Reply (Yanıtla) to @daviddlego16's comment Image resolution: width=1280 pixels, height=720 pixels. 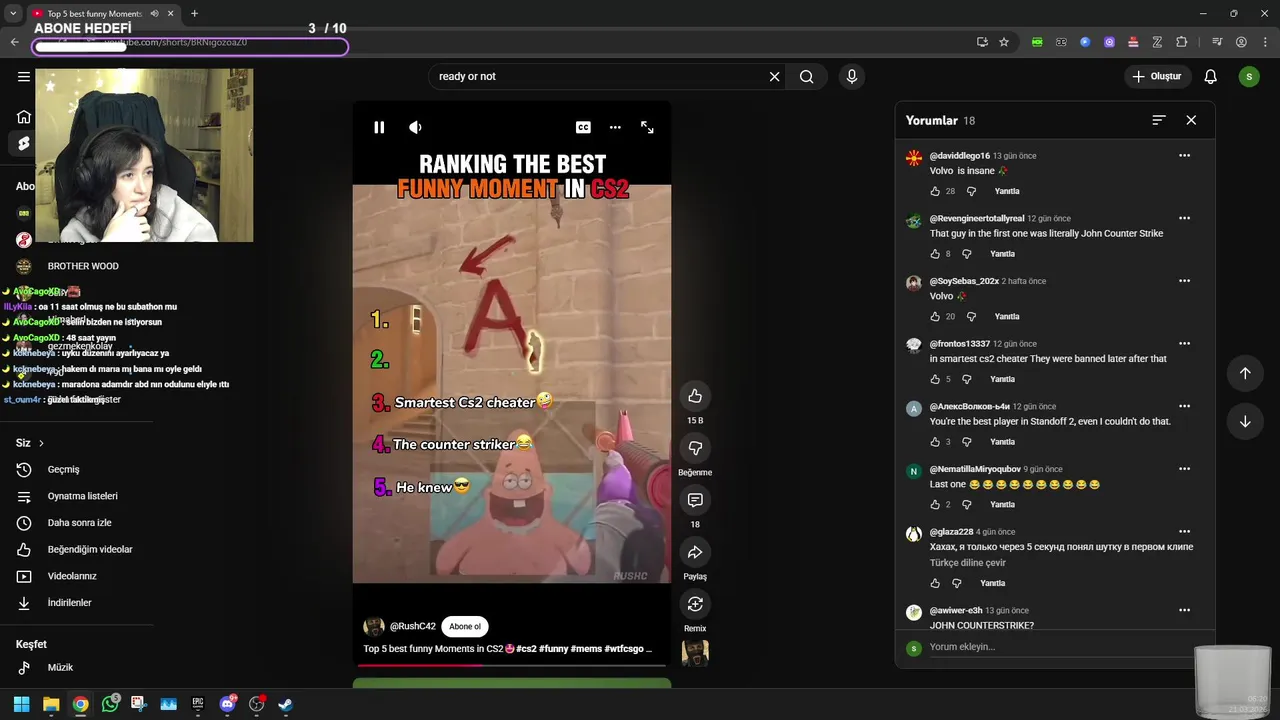1007,191
